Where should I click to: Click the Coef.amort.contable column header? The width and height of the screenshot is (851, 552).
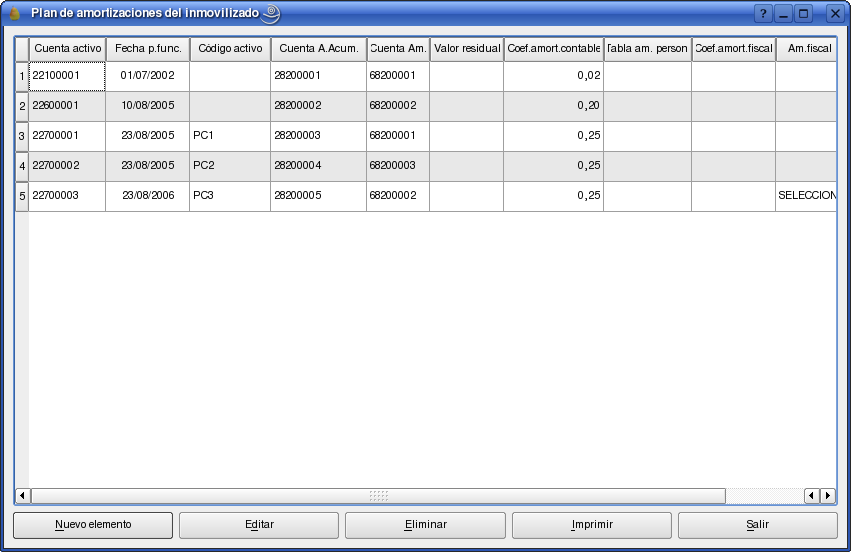(x=554, y=49)
